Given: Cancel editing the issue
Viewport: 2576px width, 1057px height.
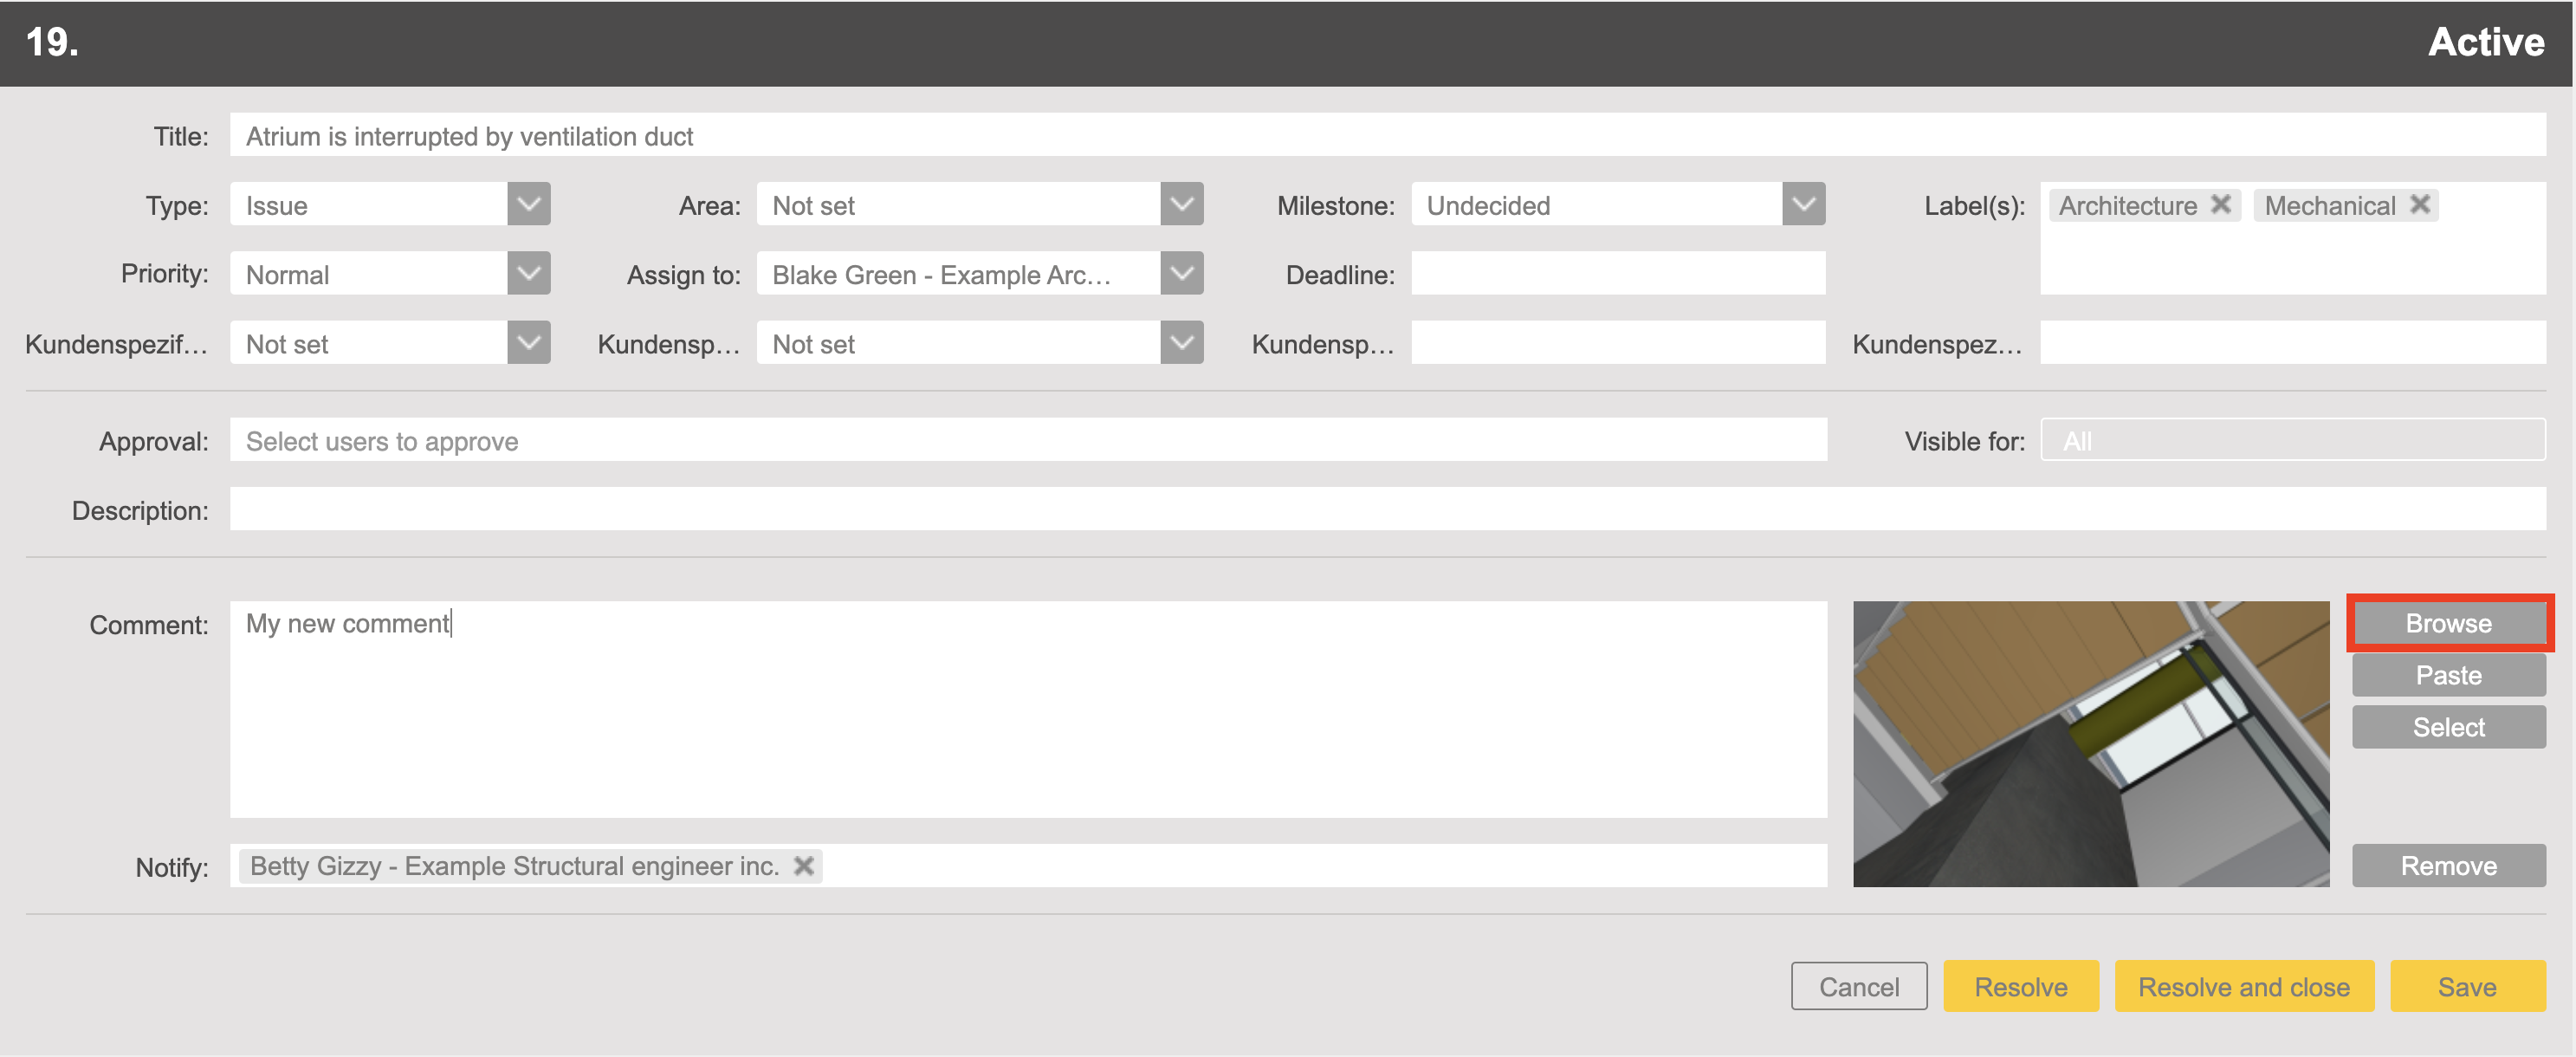Looking at the screenshot, I should pyautogui.click(x=1859, y=986).
